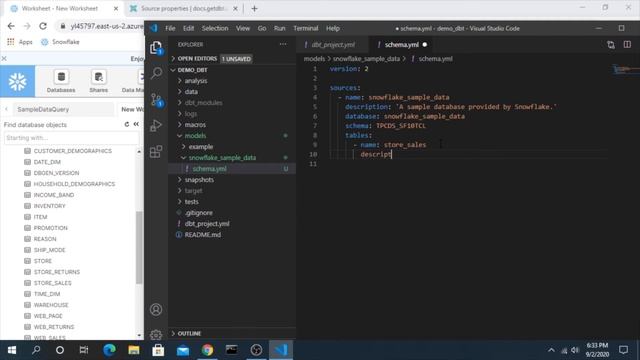Image resolution: width=640 pixels, height=360 pixels.
Task: Open Explorer's more actions ellipsis
Action: pos(283,44)
